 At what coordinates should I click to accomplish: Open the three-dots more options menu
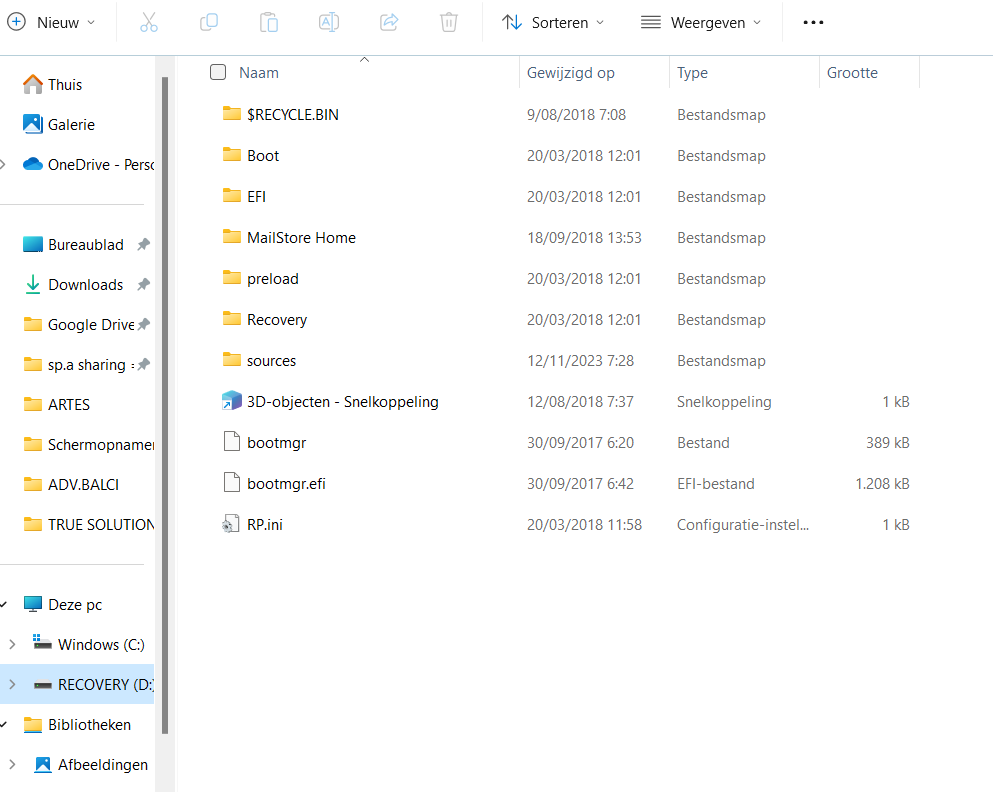pyautogui.click(x=813, y=22)
